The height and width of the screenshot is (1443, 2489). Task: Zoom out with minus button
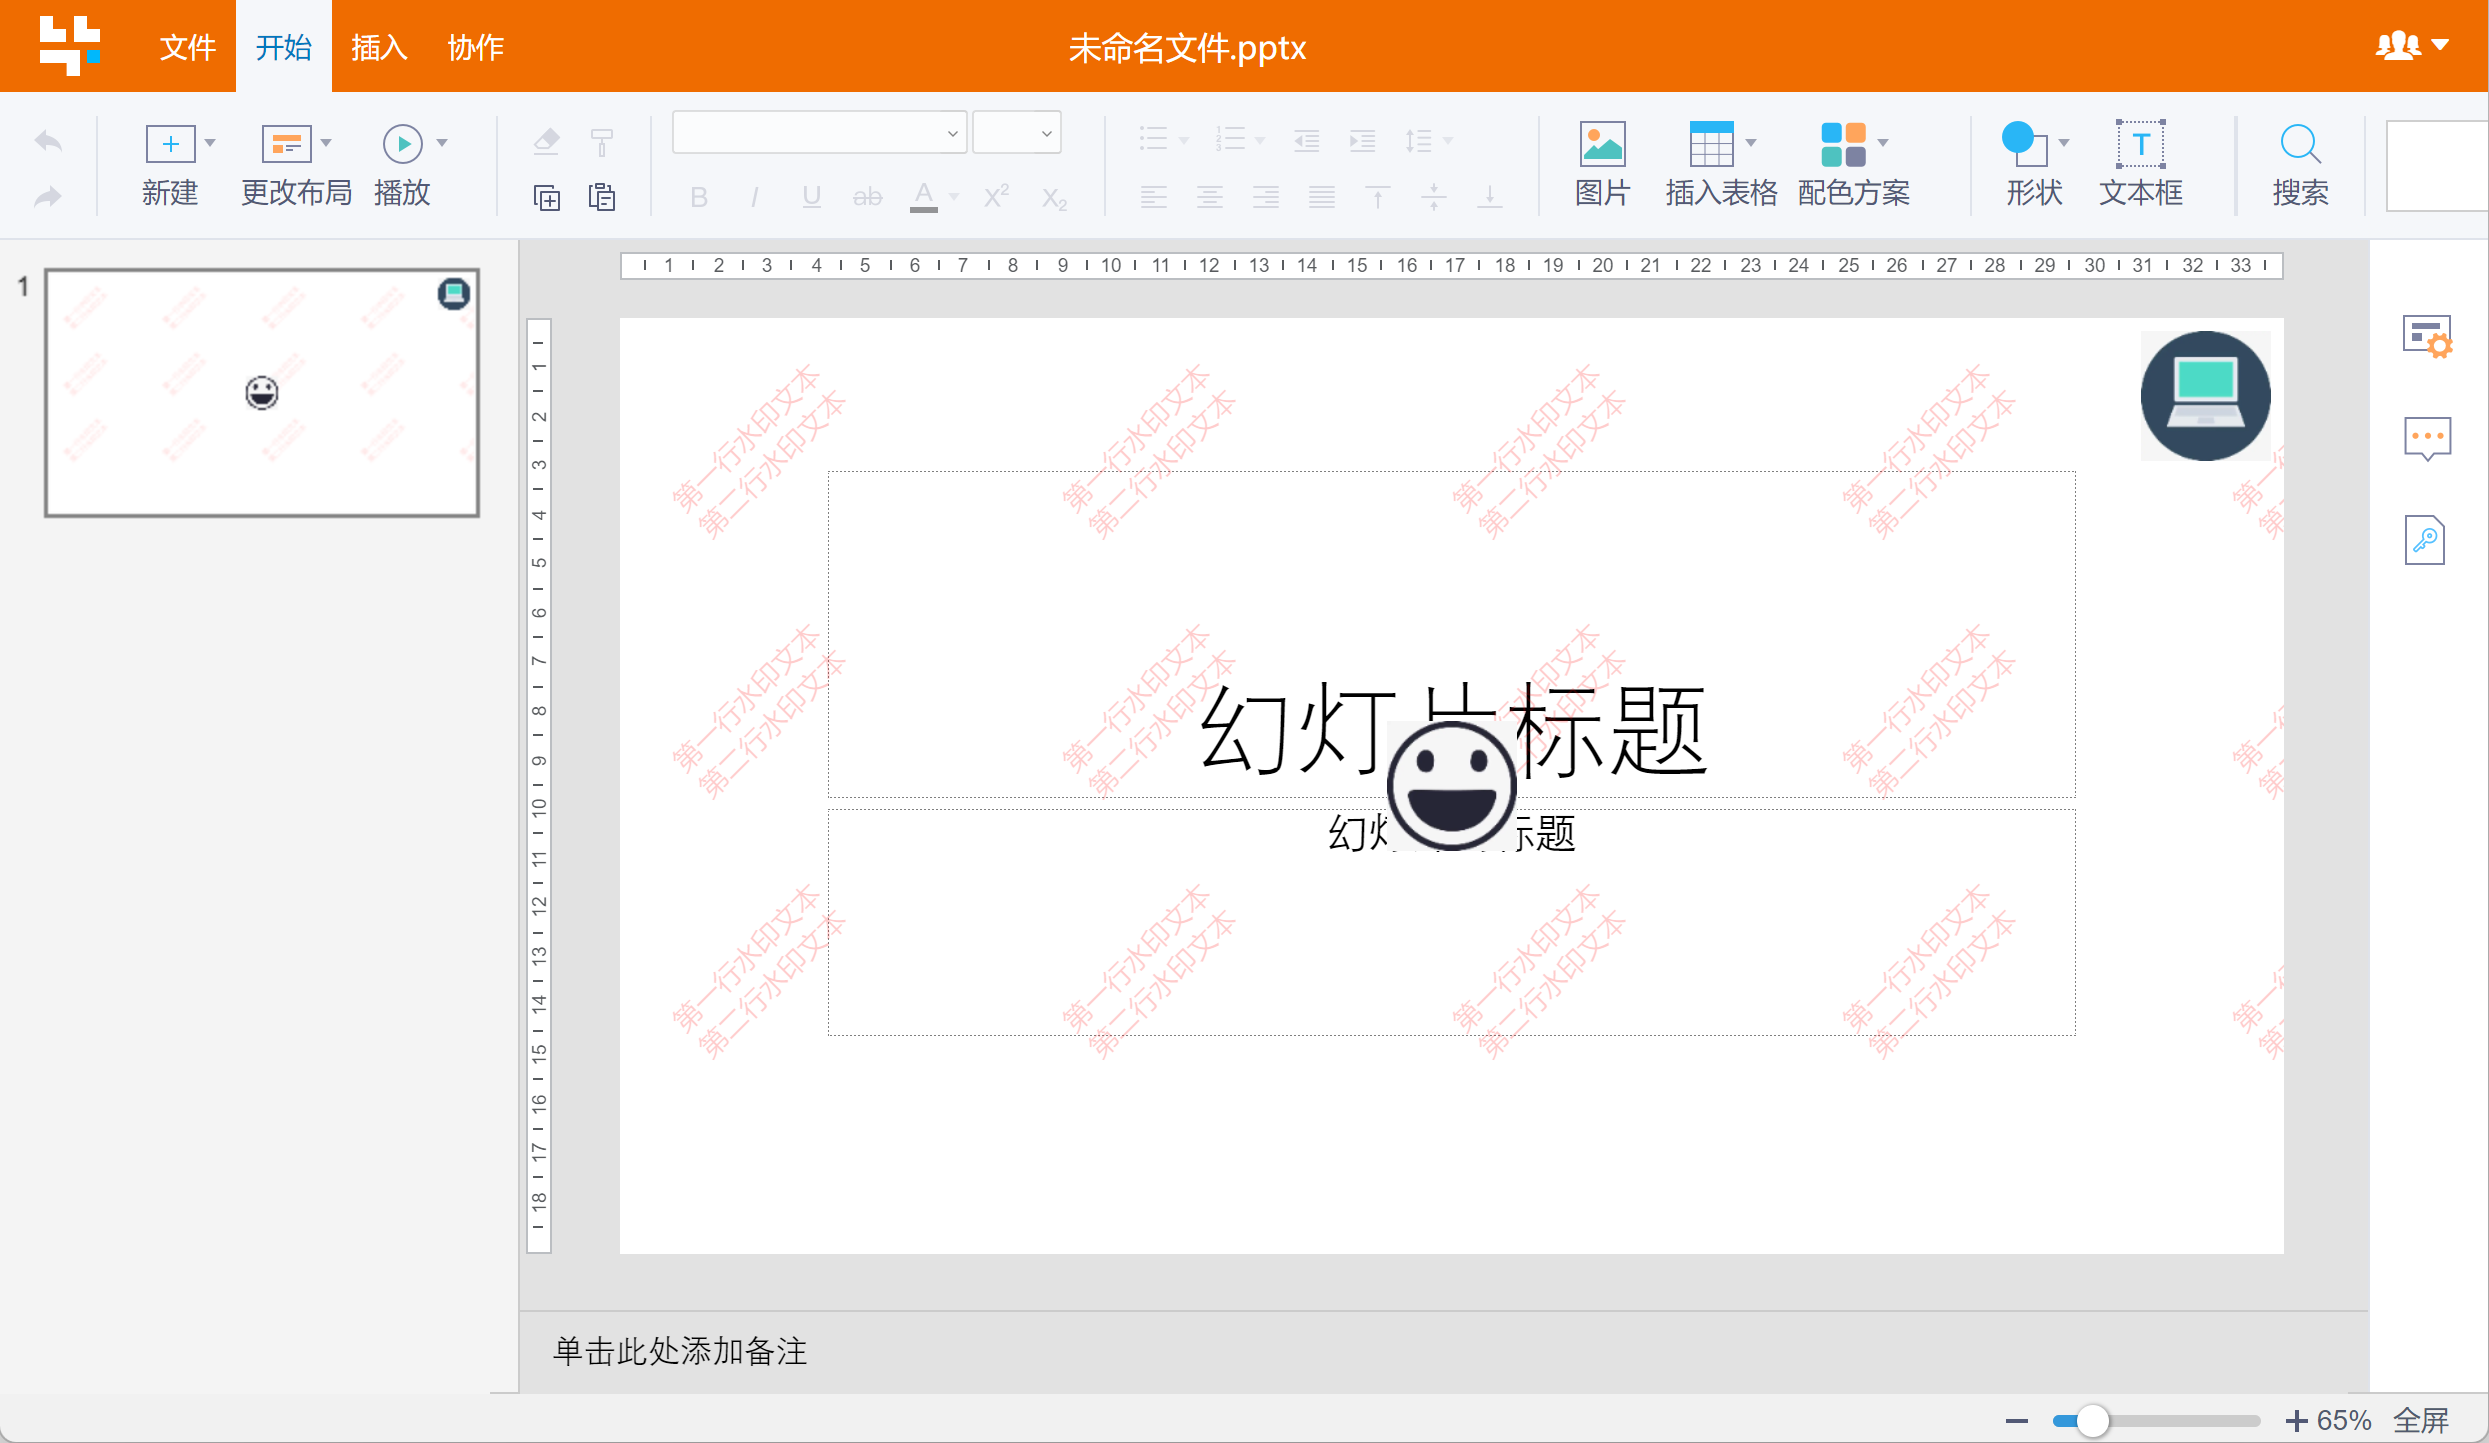coord(2017,1421)
